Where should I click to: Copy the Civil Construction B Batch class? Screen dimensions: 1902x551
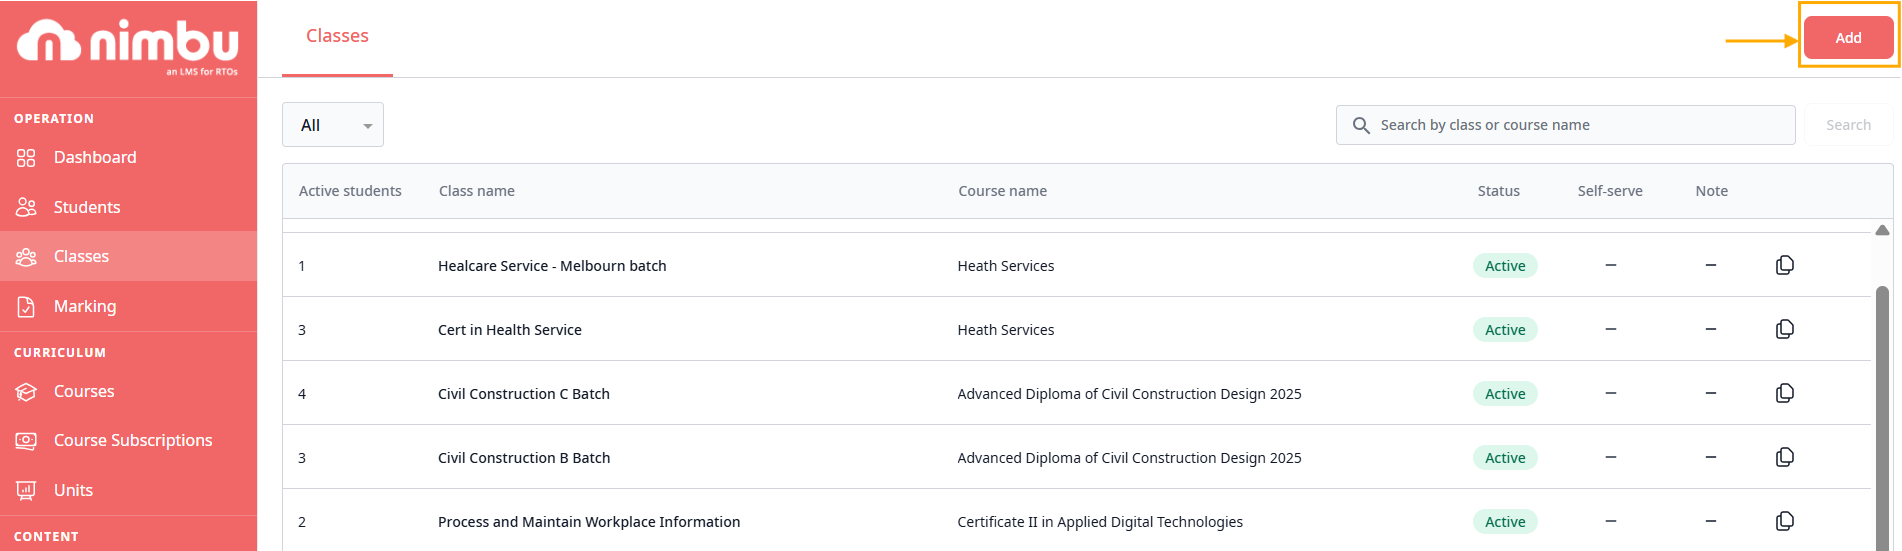point(1784,457)
